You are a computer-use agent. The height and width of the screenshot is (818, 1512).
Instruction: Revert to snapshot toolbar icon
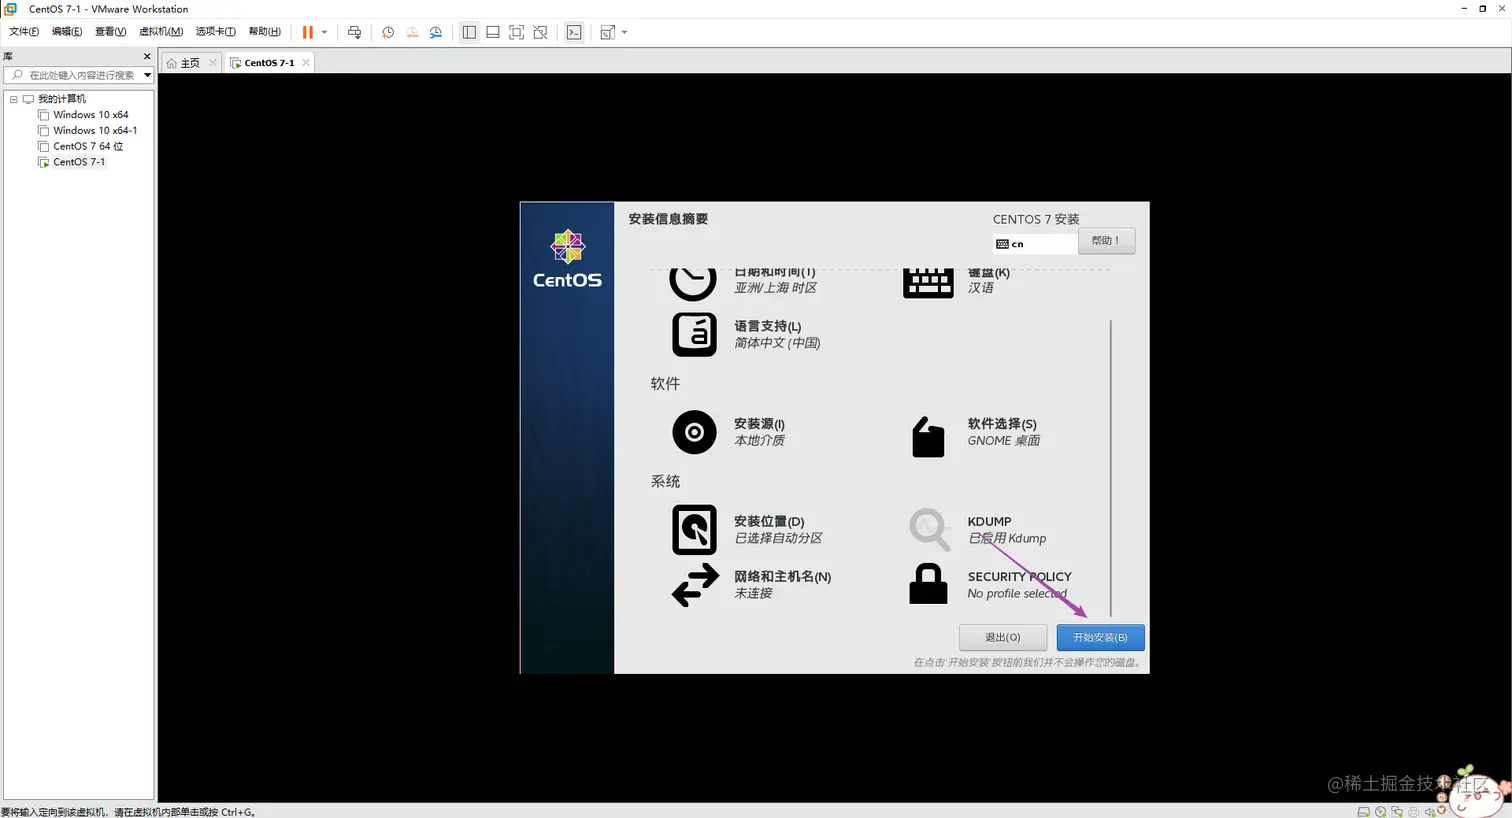(x=412, y=32)
